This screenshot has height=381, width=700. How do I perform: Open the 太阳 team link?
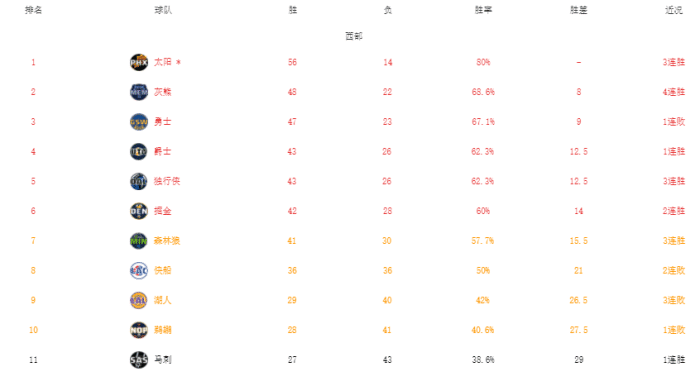point(163,62)
